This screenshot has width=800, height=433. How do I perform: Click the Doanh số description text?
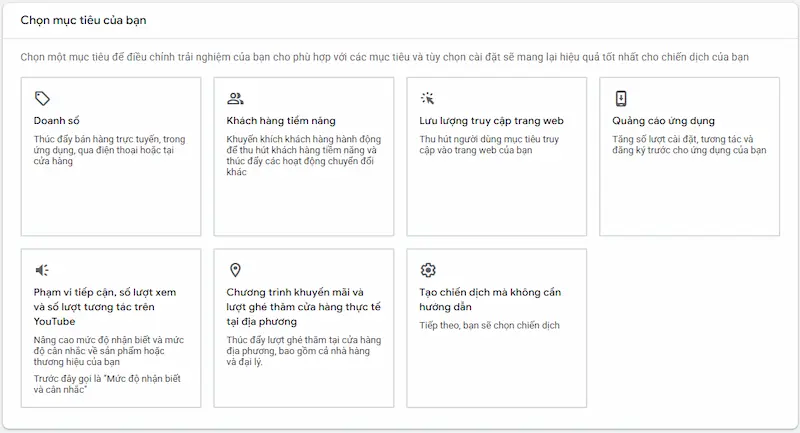106,150
